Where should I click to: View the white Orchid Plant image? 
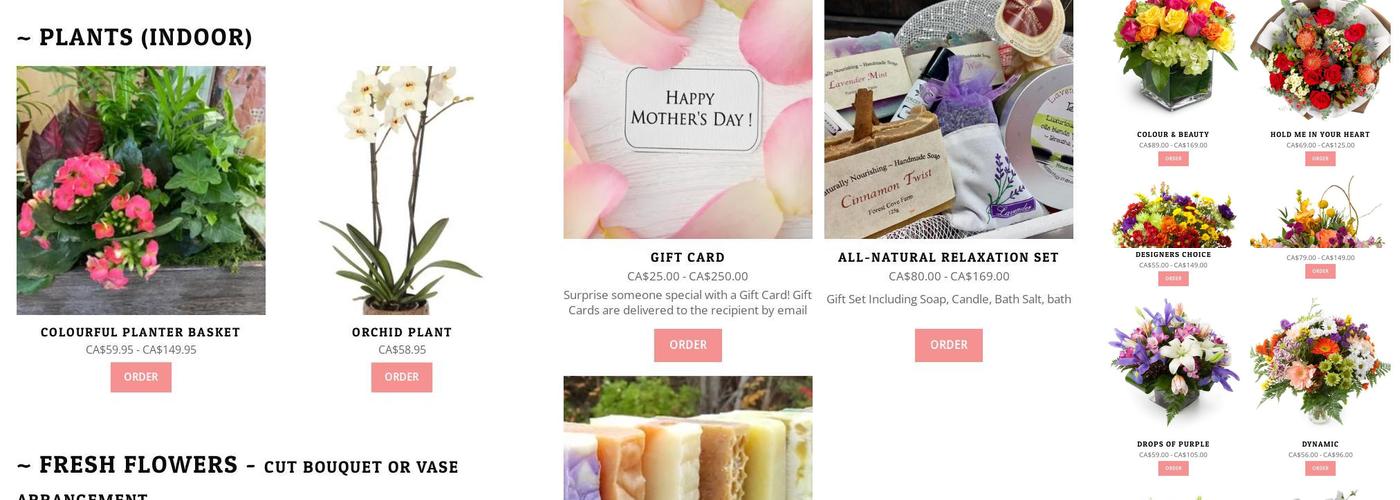[402, 190]
